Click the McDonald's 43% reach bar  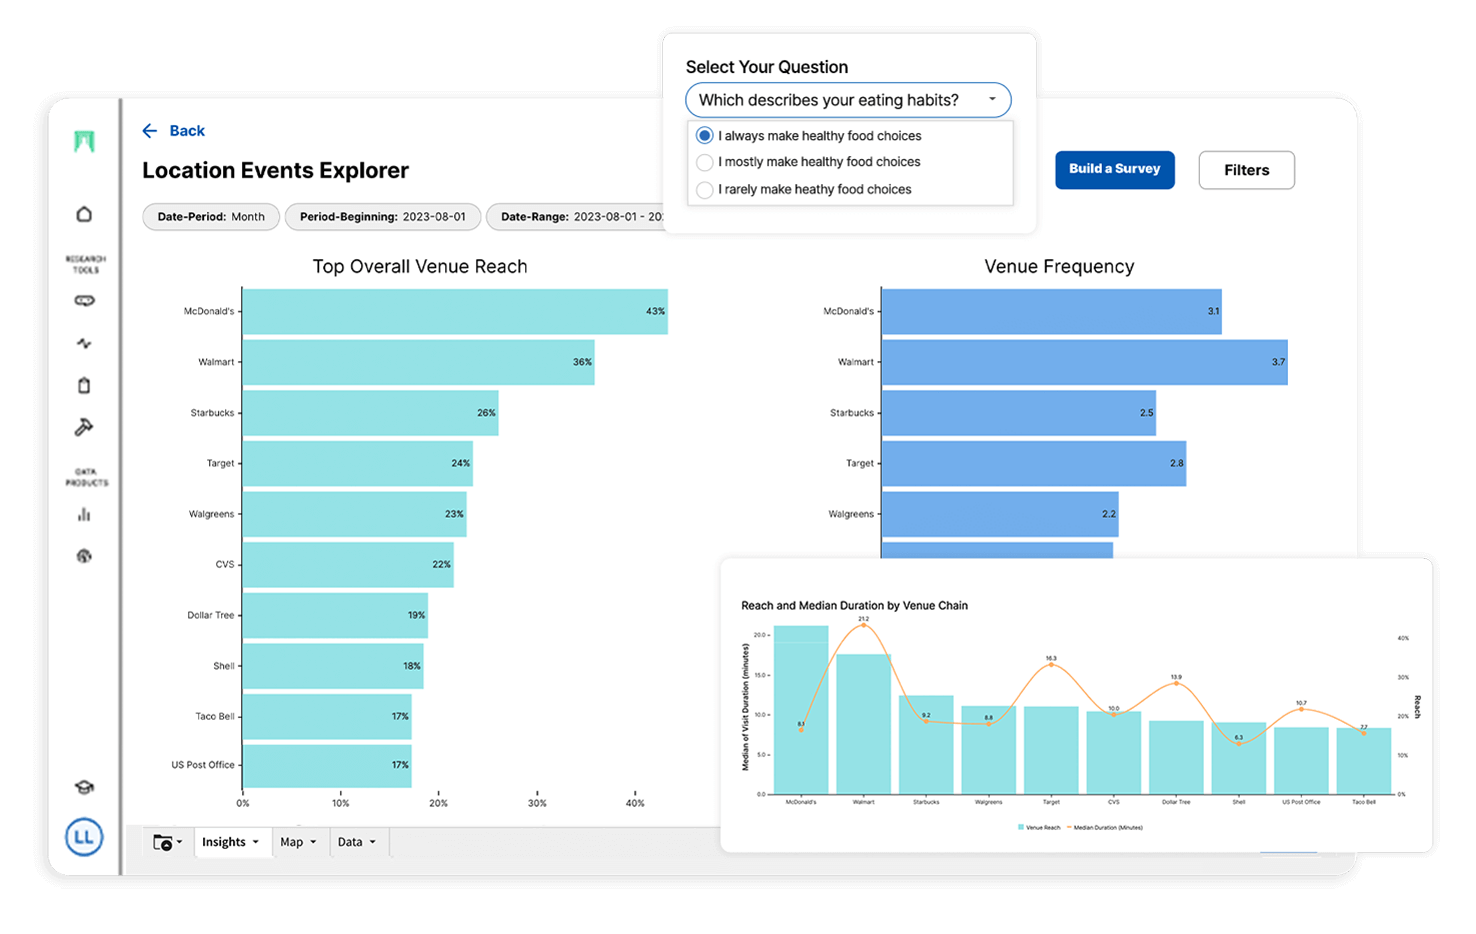(455, 312)
